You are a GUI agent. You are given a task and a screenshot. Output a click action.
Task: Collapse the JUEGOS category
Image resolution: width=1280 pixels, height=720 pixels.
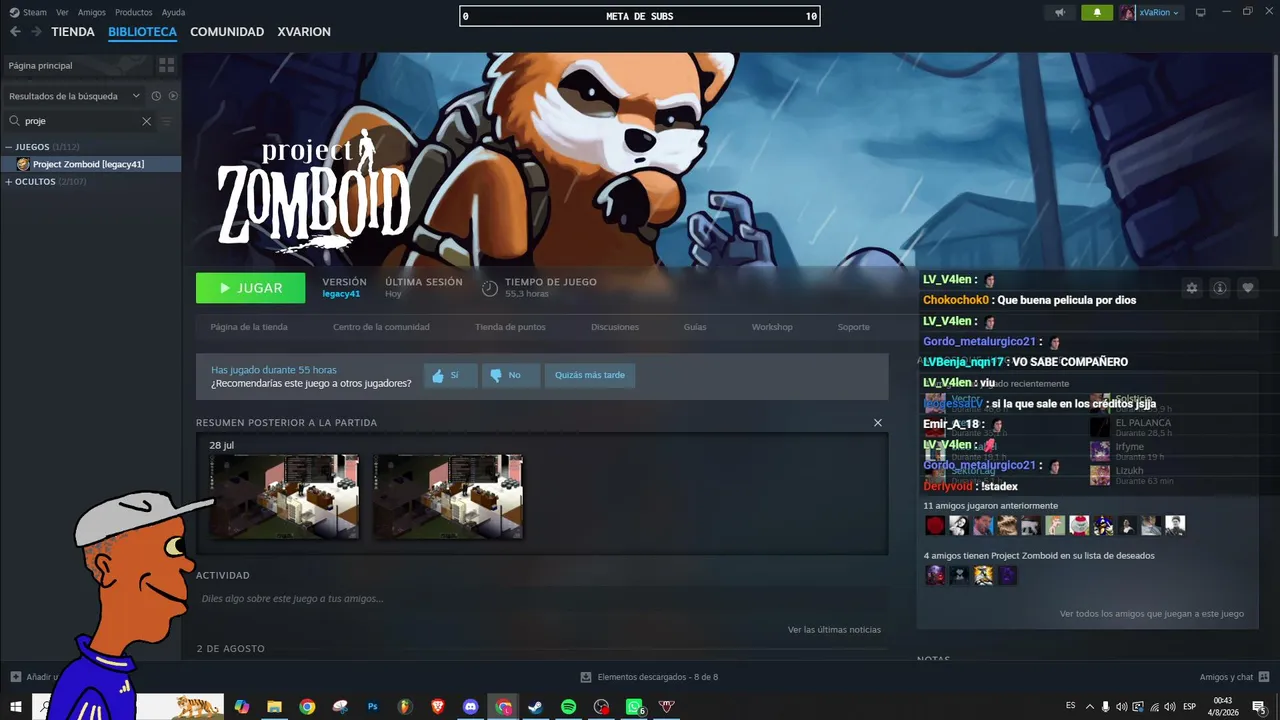click(x=10, y=147)
